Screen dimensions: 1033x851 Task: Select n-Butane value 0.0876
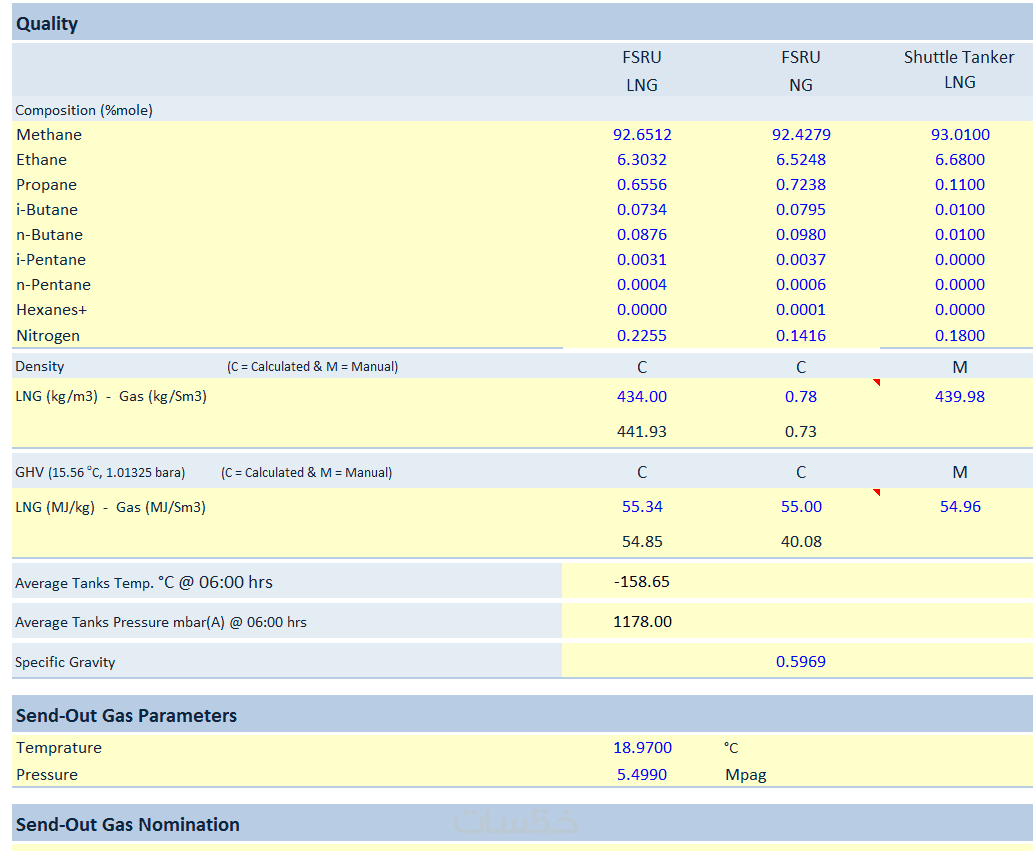(642, 234)
